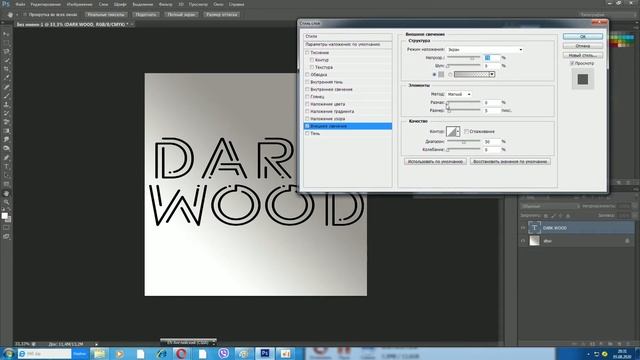Select the Gradient tool

pos(6,131)
